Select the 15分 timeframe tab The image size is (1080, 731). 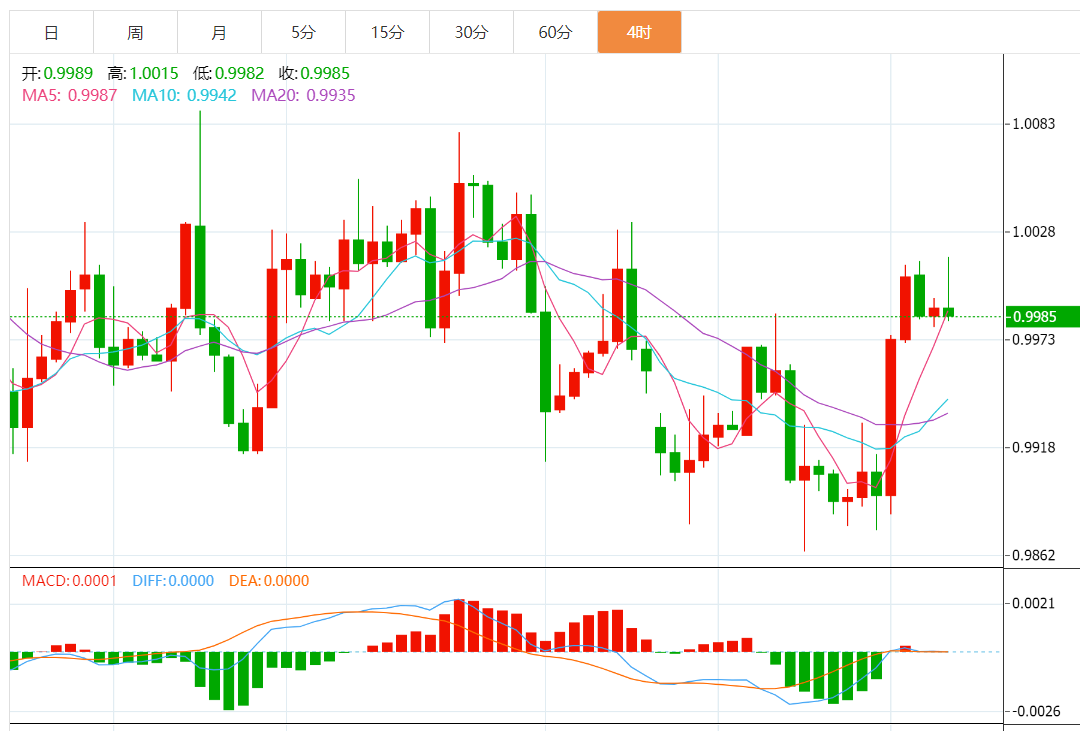tap(387, 32)
